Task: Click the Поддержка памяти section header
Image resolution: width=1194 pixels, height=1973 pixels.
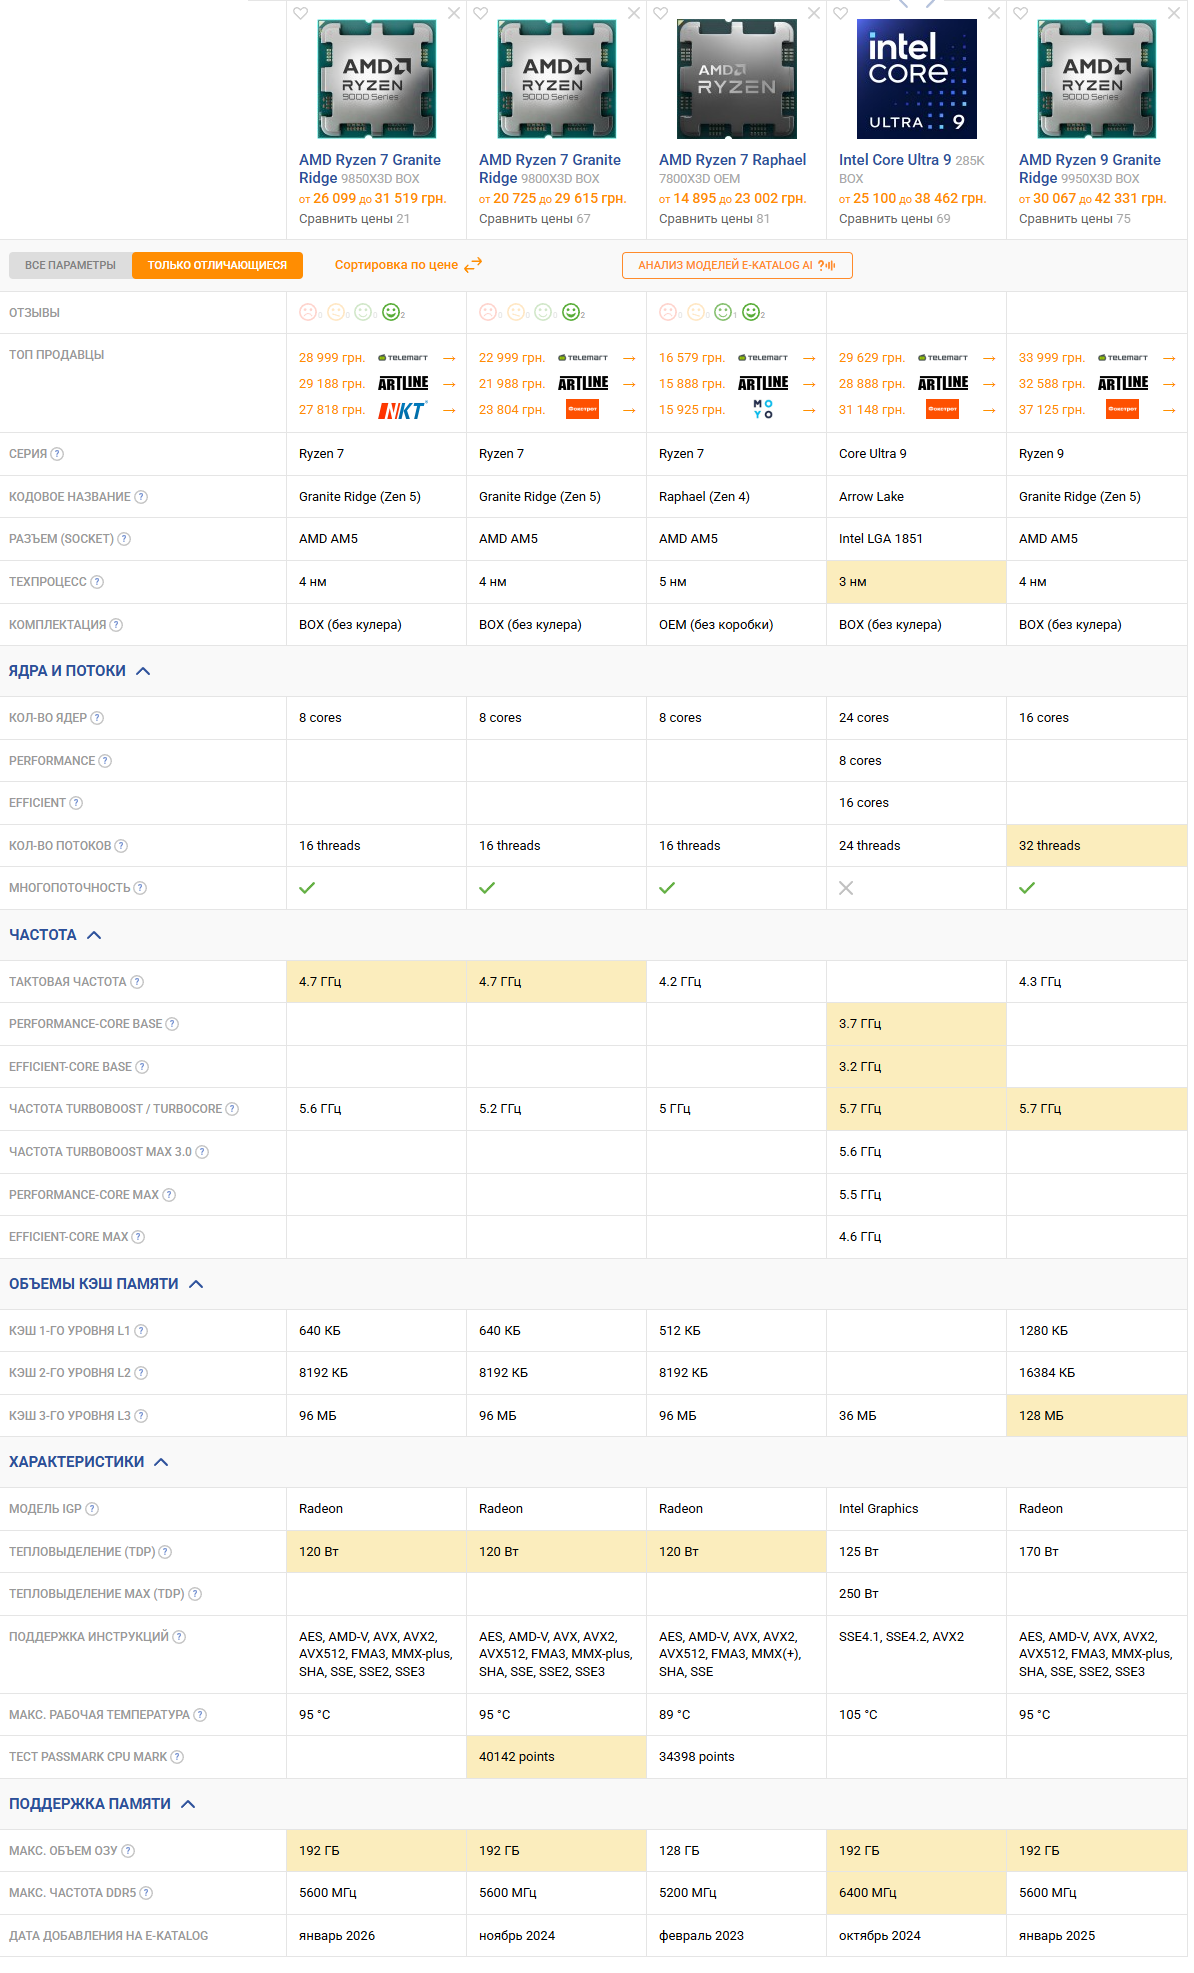Action: (x=101, y=1804)
